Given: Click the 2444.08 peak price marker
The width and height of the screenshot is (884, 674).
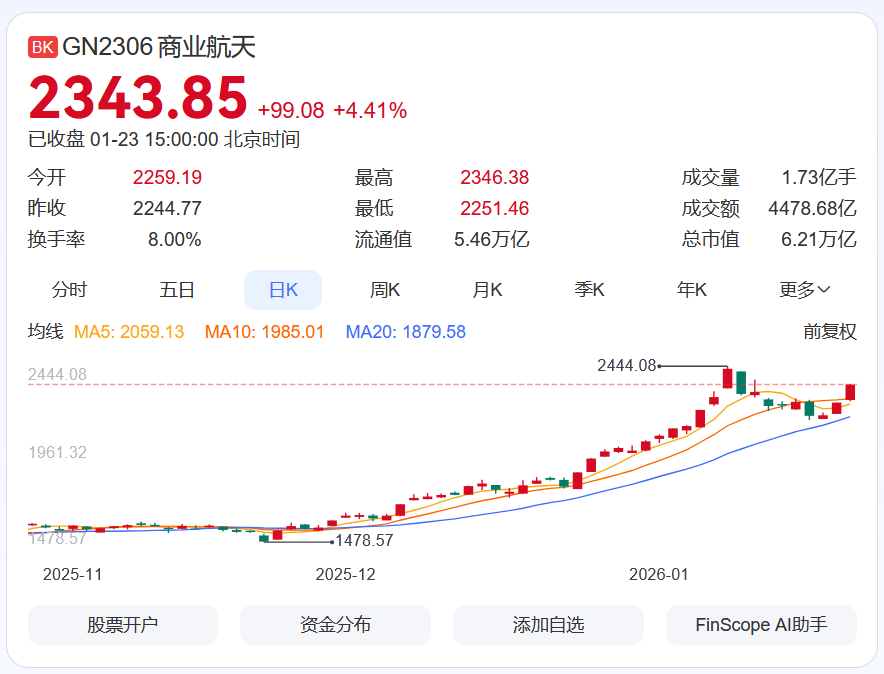Looking at the screenshot, I should [627, 366].
